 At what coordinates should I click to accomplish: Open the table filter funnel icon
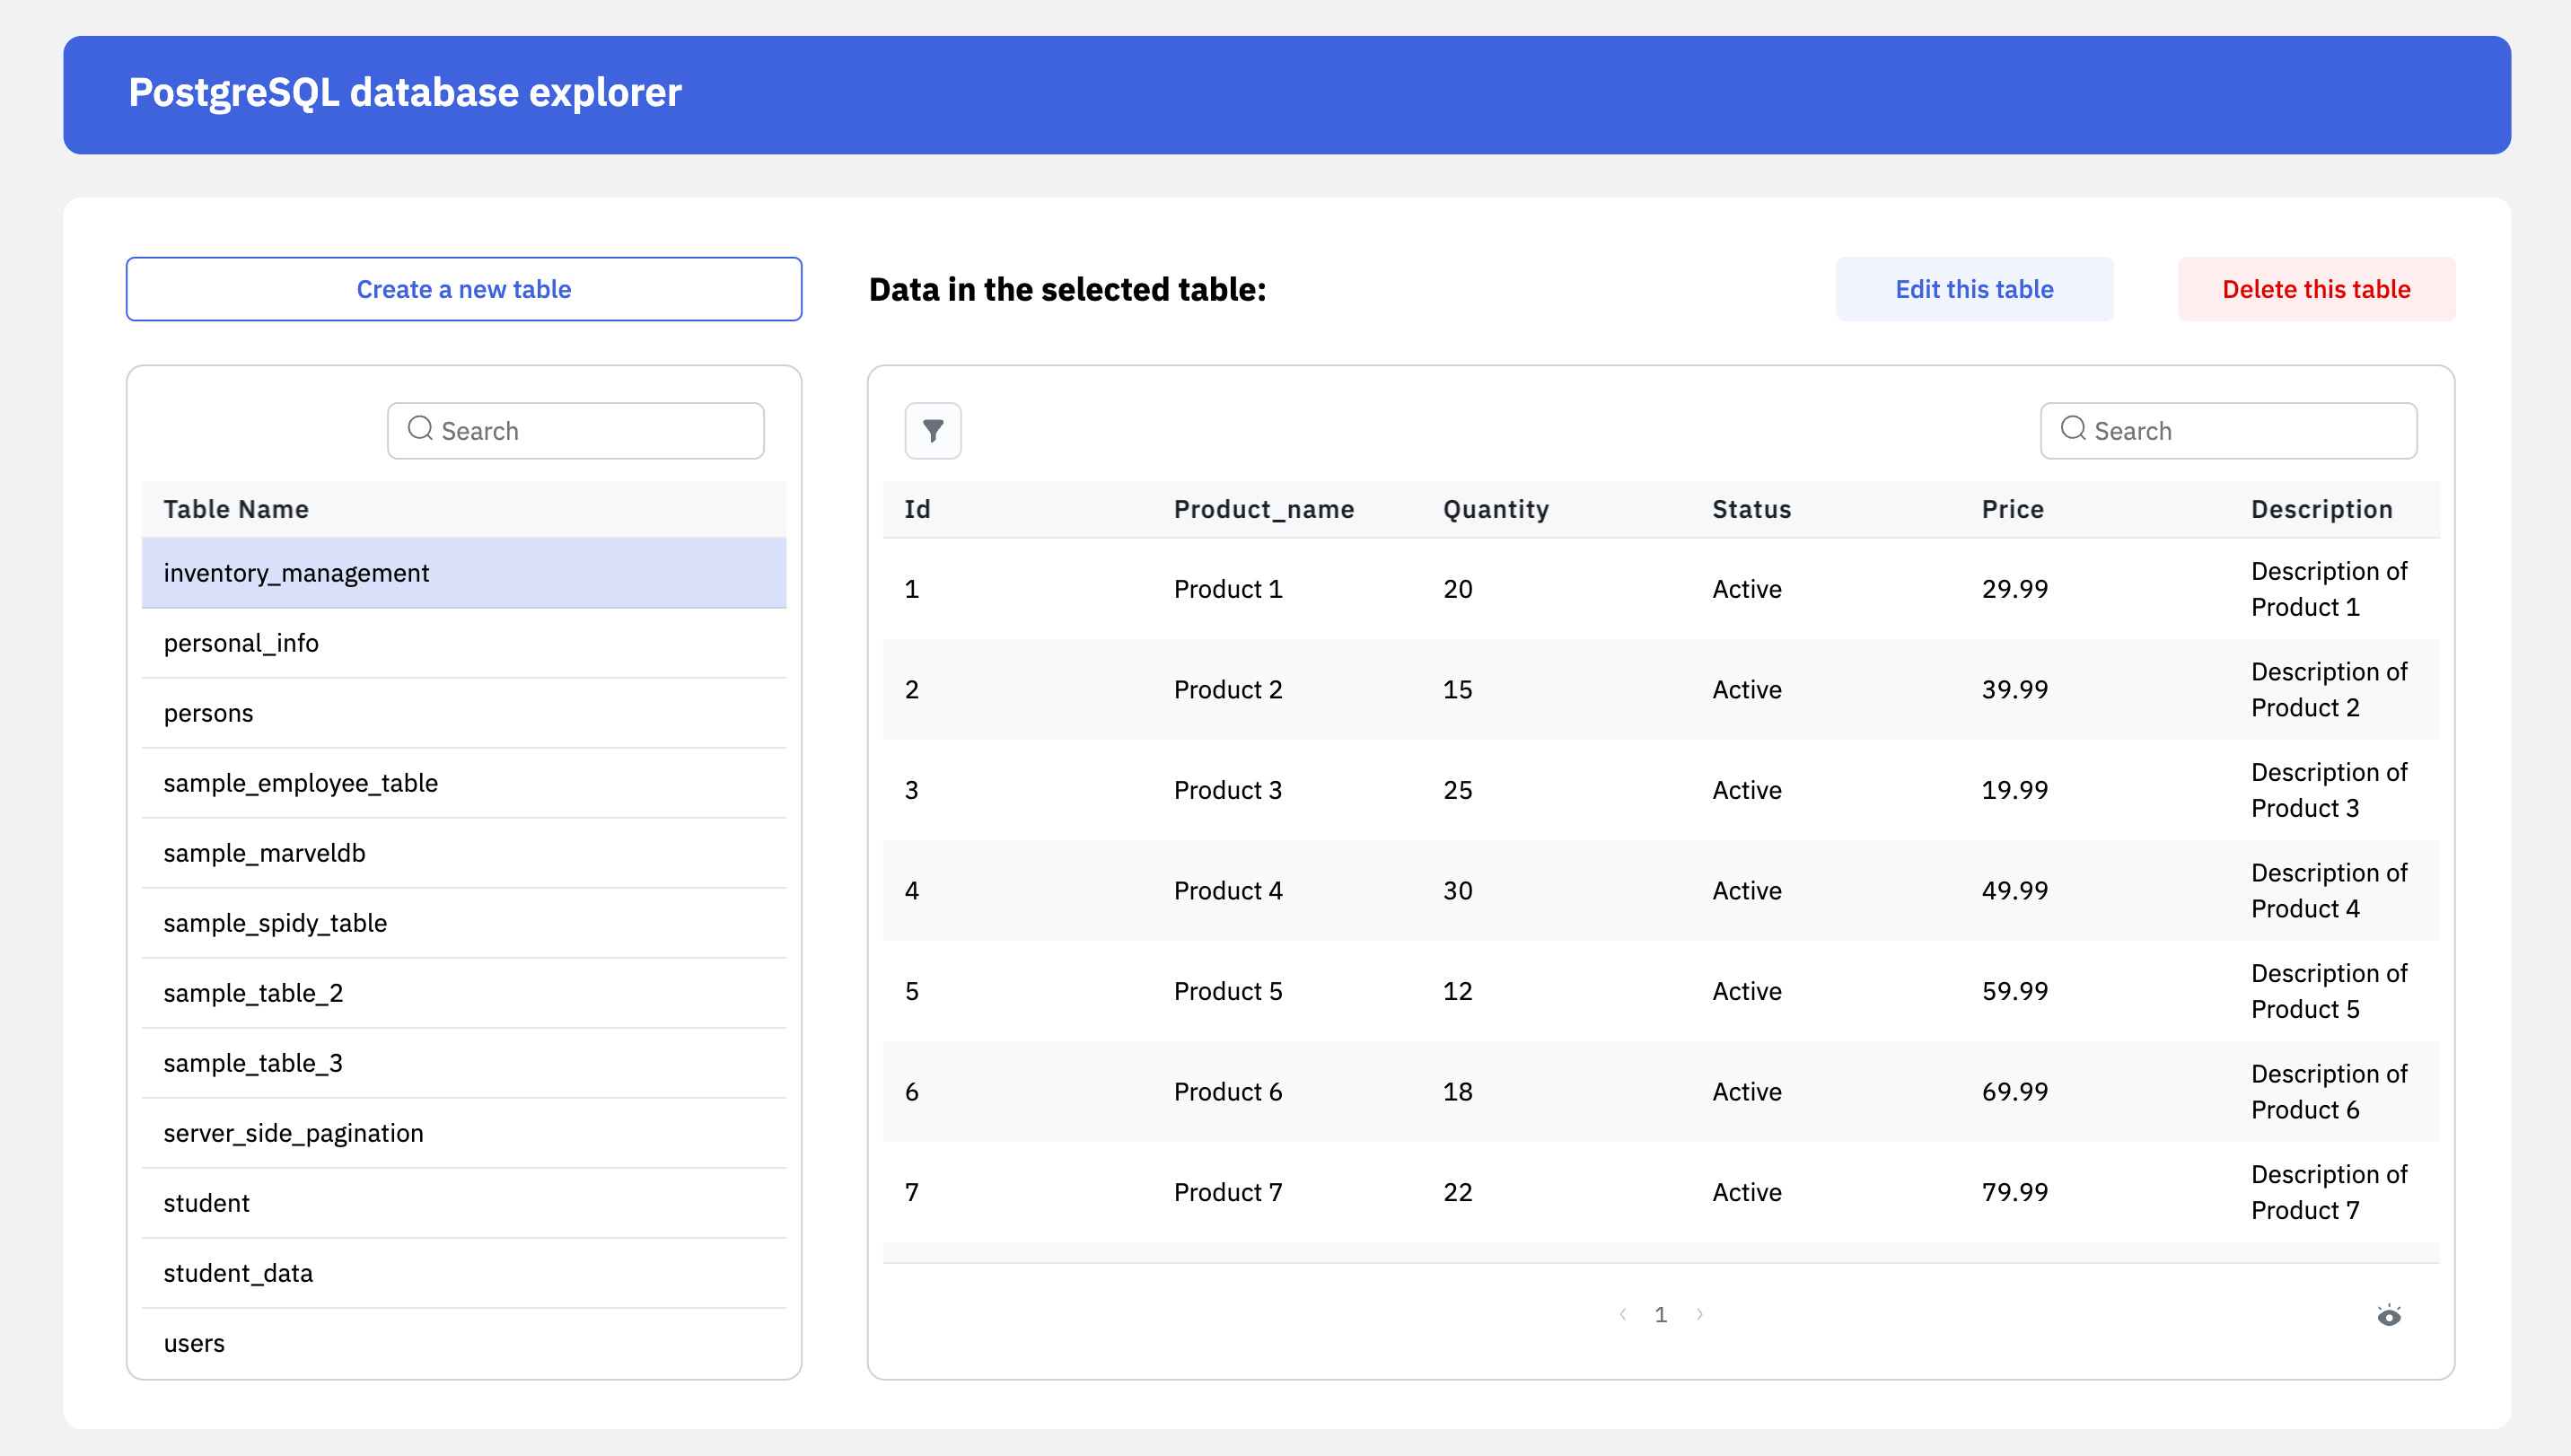[932, 431]
